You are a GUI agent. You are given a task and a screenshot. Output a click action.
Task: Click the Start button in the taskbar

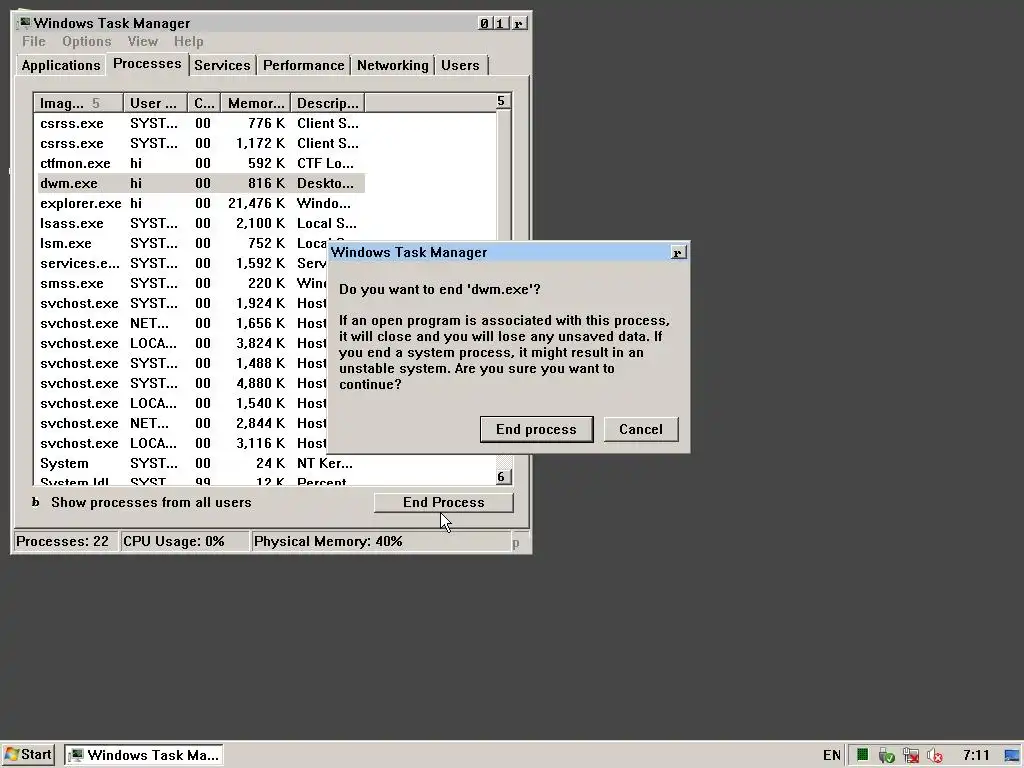click(x=28, y=755)
